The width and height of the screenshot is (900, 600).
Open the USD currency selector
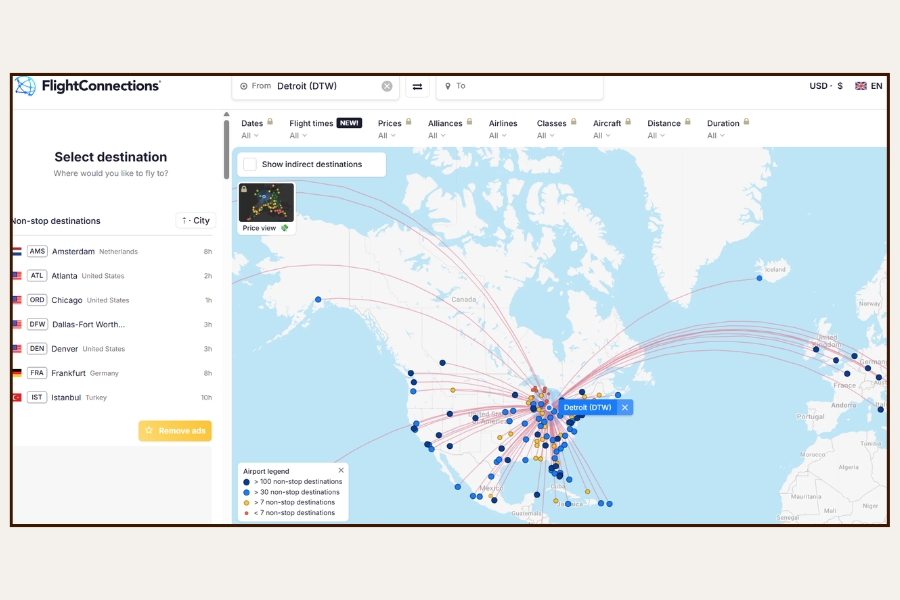pyautogui.click(x=826, y=86)
